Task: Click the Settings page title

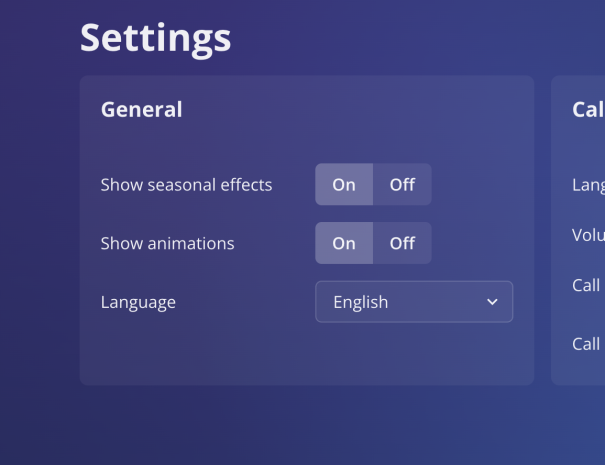Action: pos(155,38)
